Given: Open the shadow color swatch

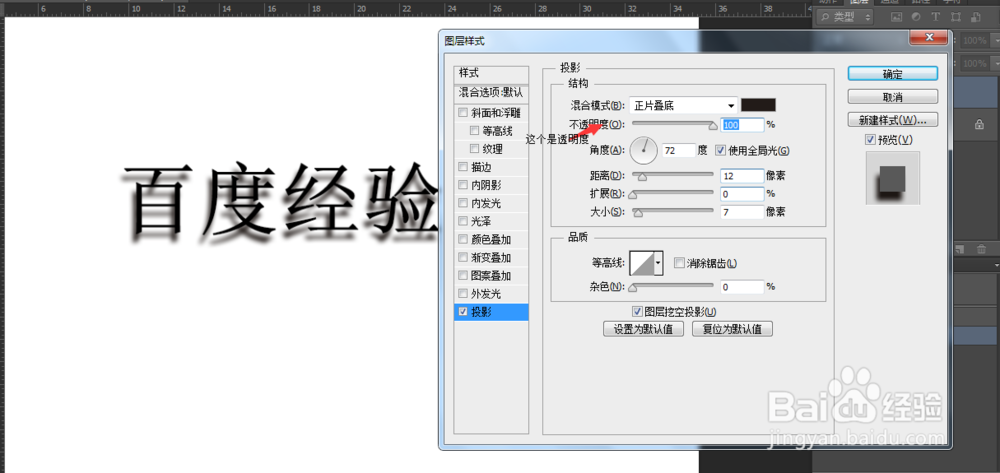Looking at the screenshot, I should [x=758, y=106].
